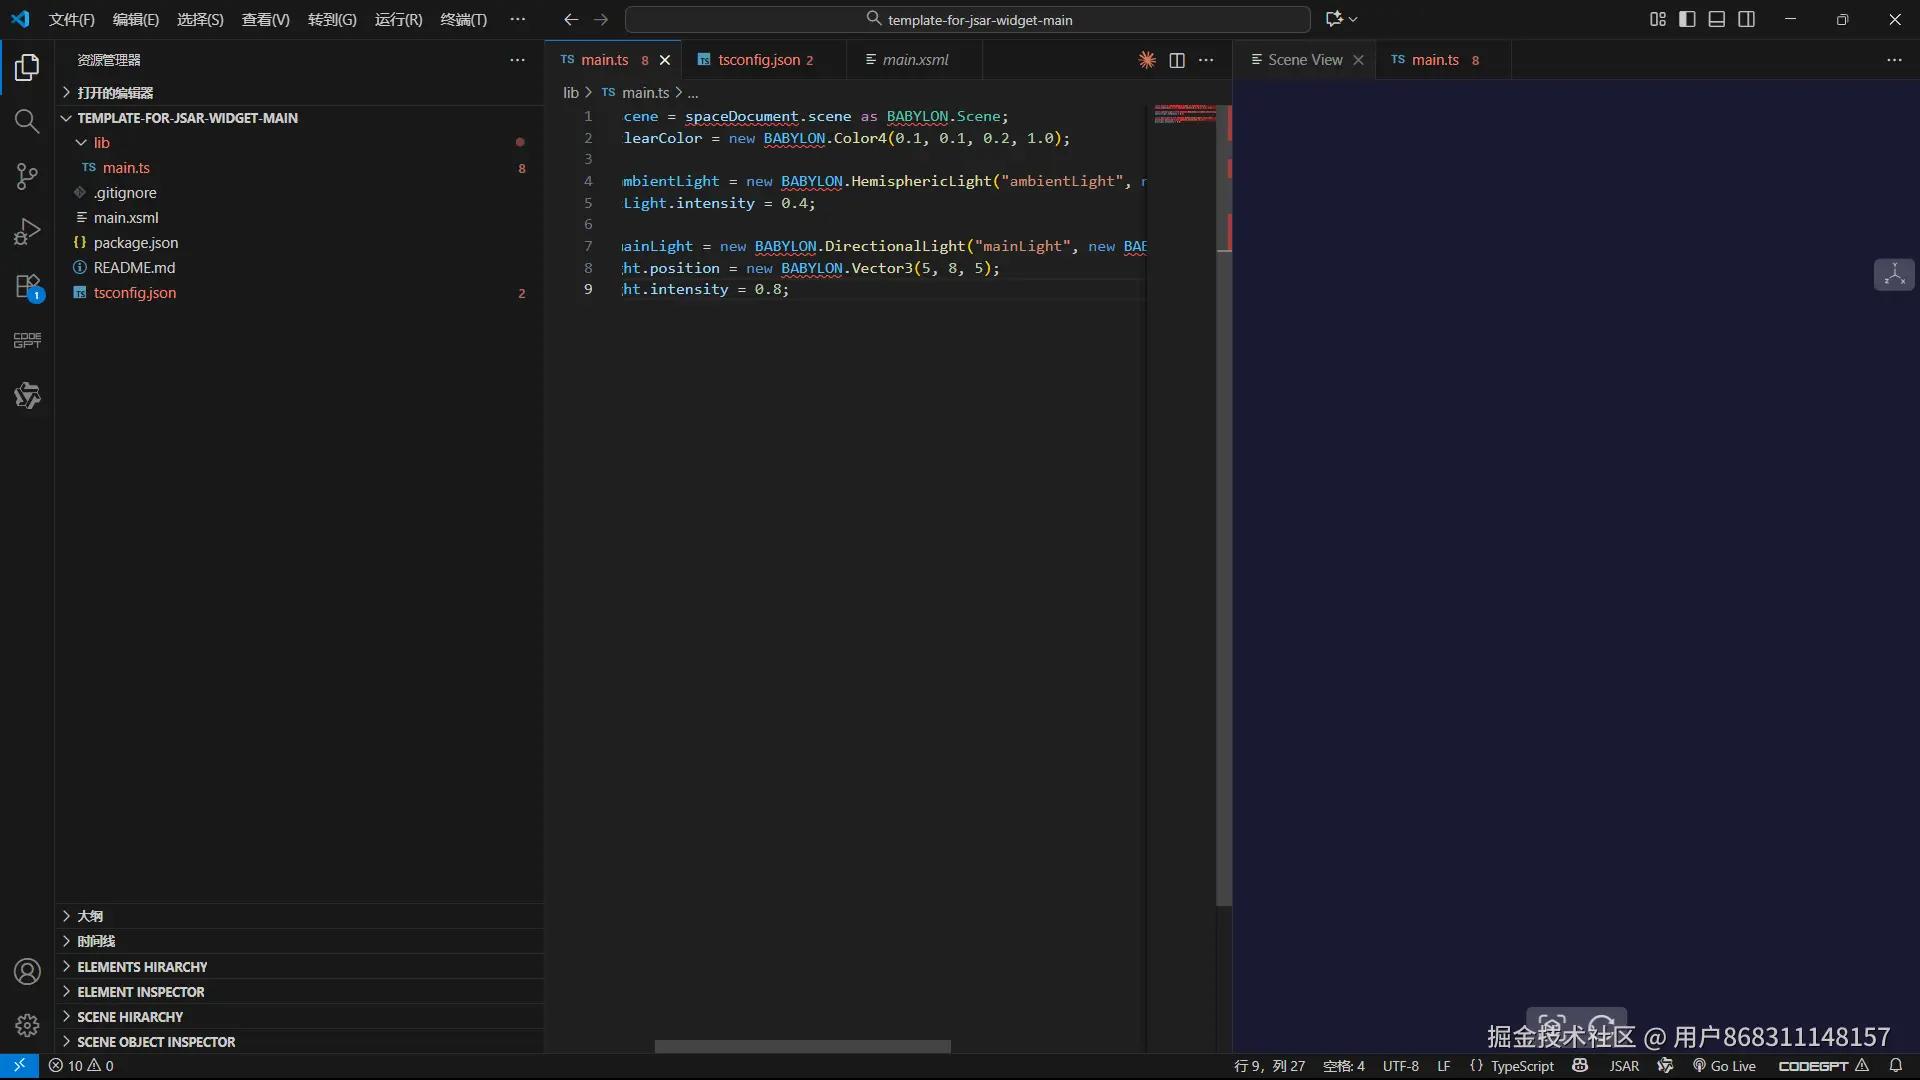Expand the ELEMENTS HIRARCHY section

[x=142, y=967]
